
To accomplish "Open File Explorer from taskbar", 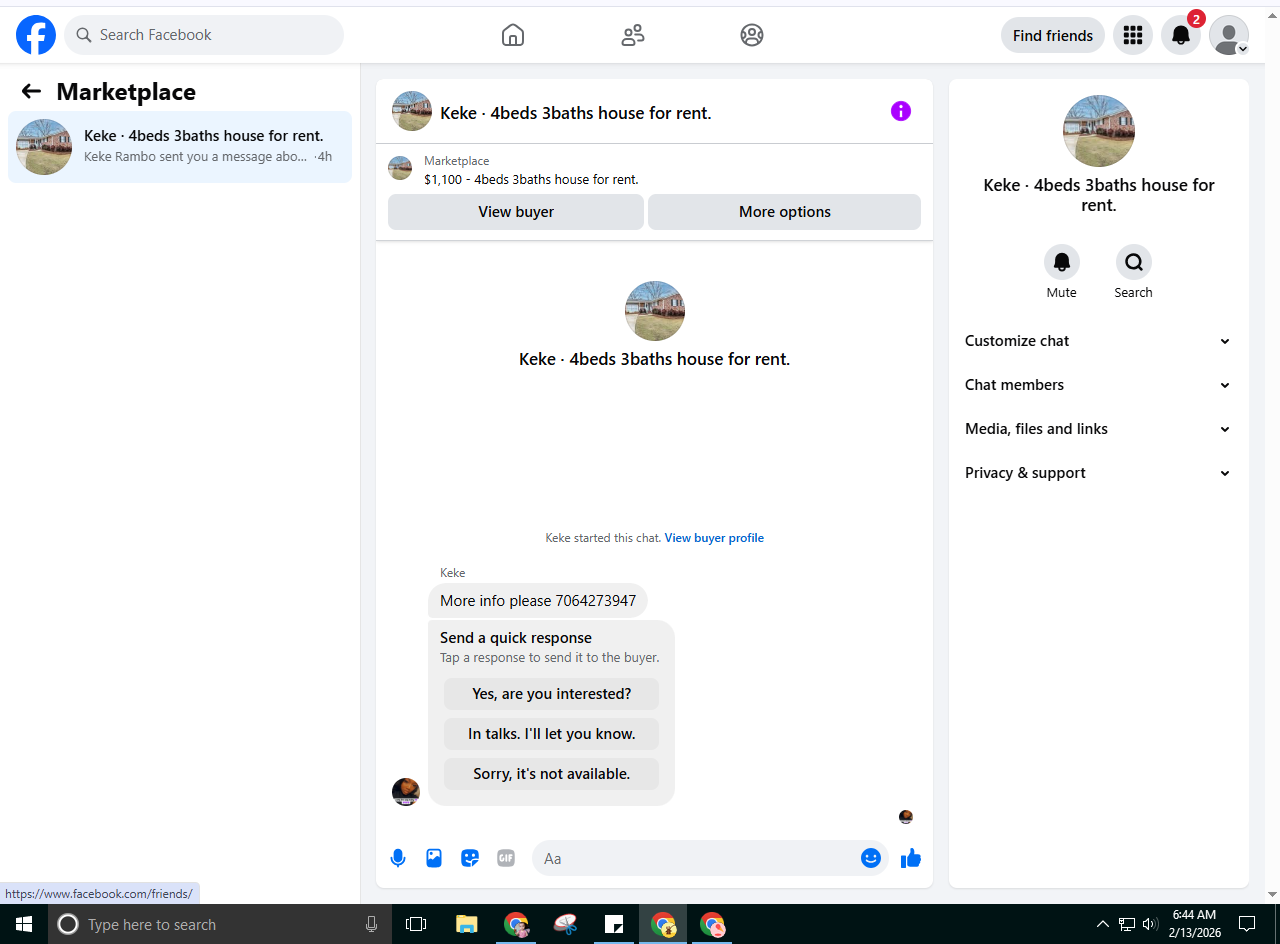I will pyautogui.click(x=466, y=924).
